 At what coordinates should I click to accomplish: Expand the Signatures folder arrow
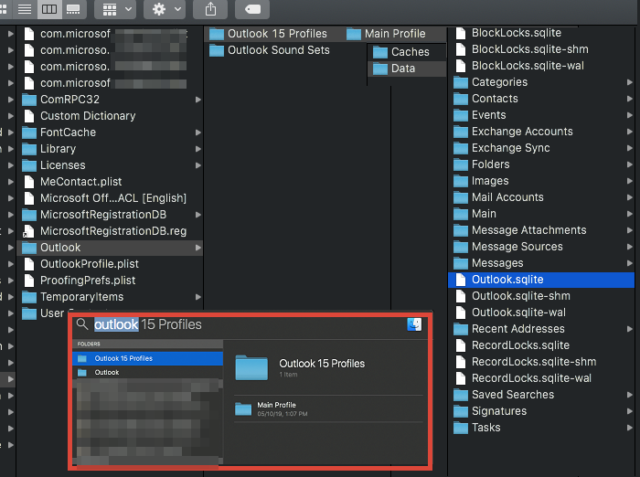tap(629, 411)
